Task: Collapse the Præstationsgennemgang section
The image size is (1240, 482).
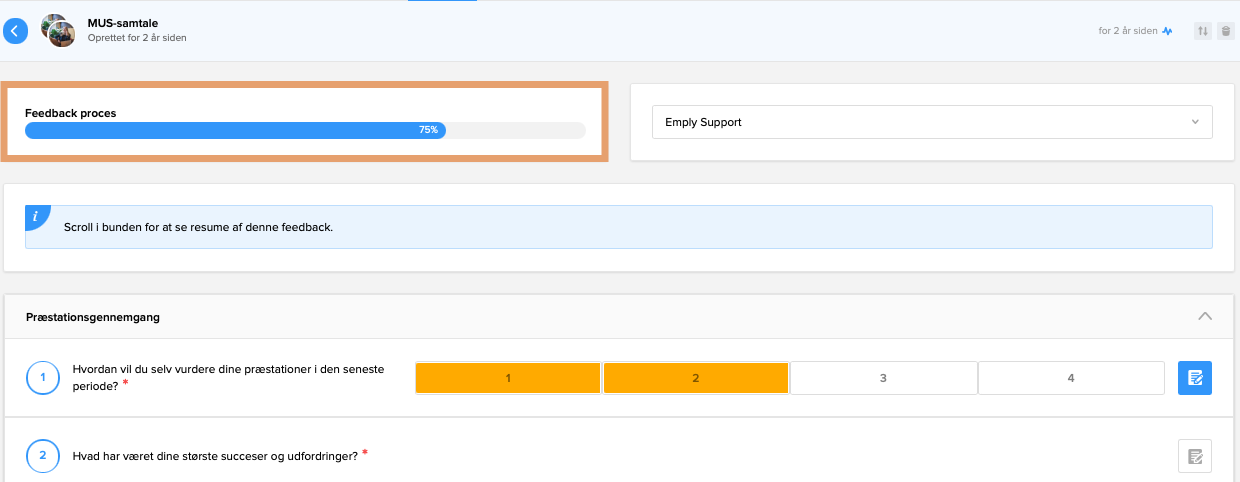Action: tap(1205, 316)
